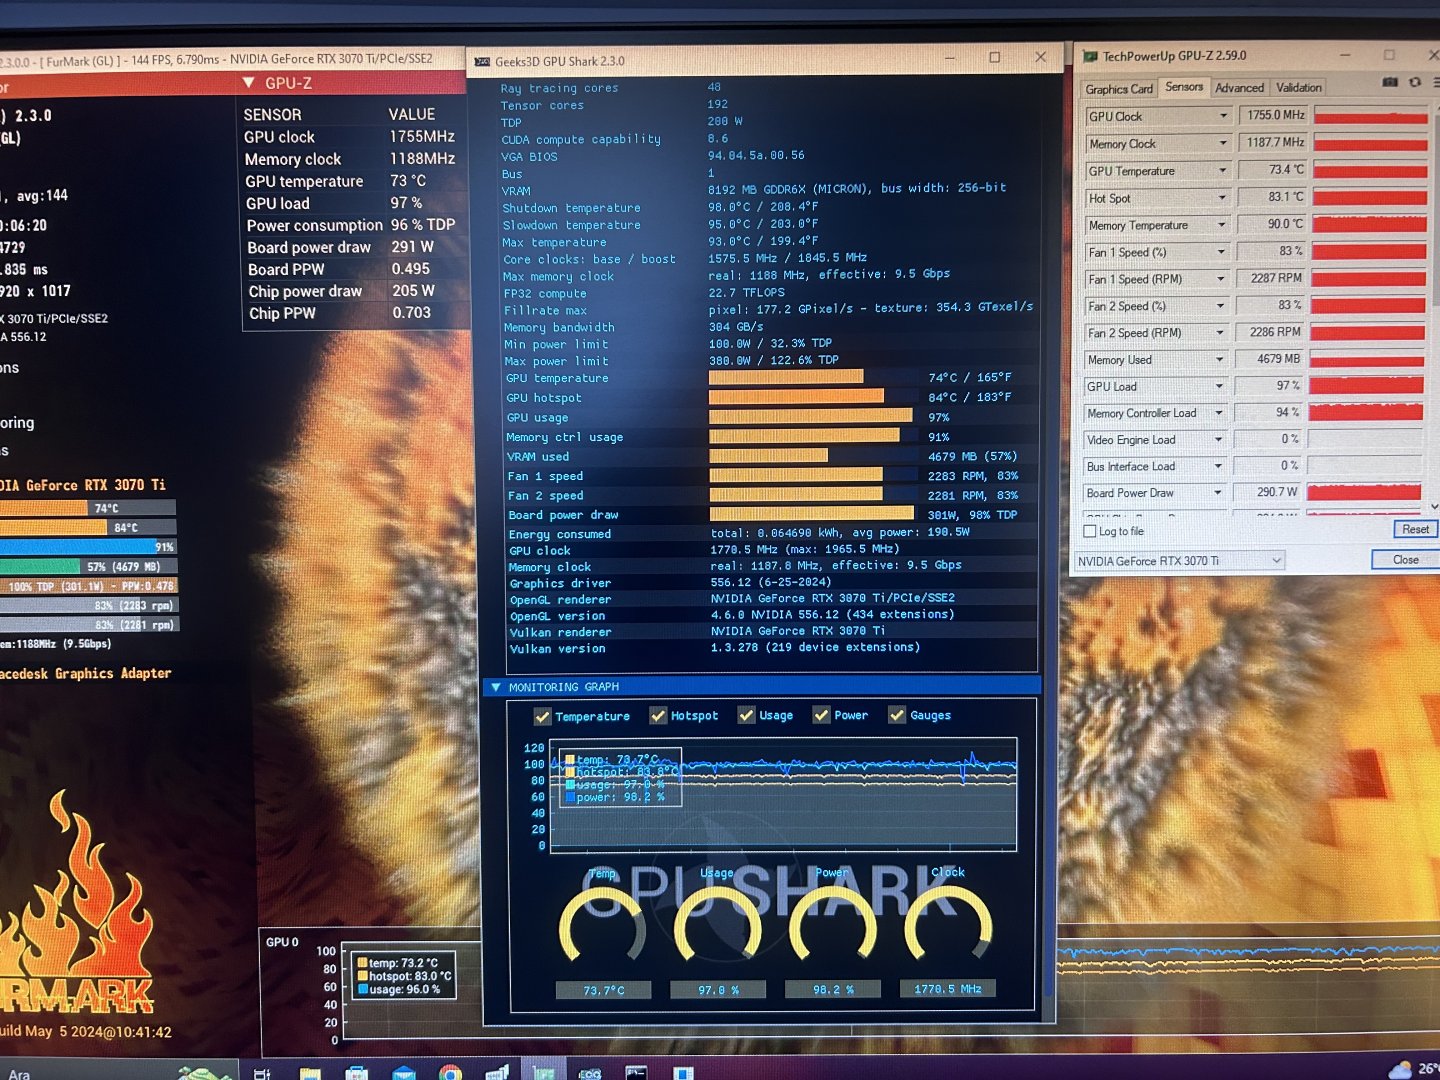1440x1080 pixels.
Task: Toggle the Temperature graph checkbox
Action: point(543,716)
